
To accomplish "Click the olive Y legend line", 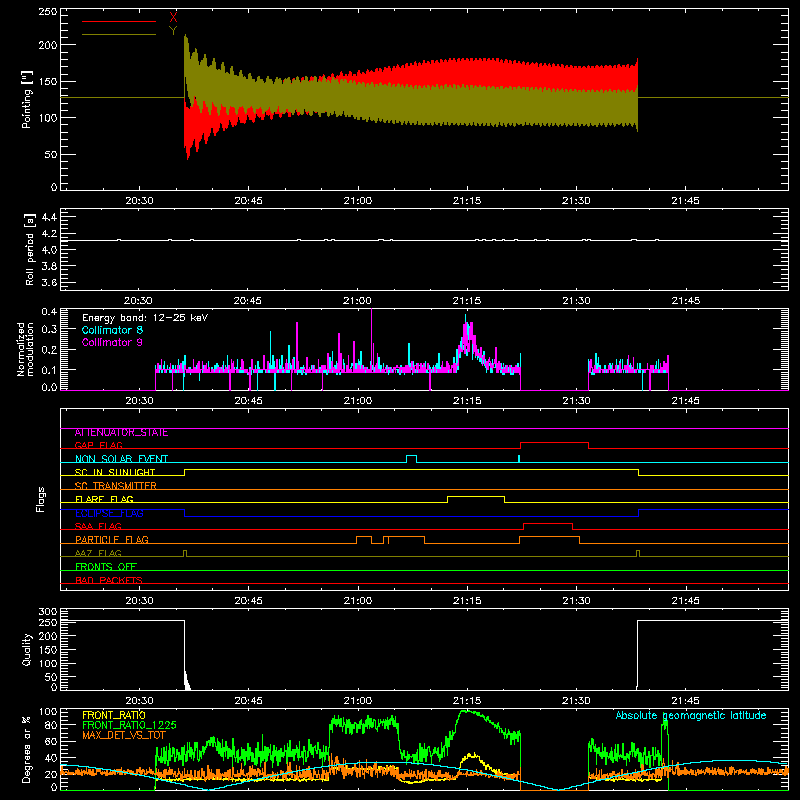I will [x=119, y=34].
